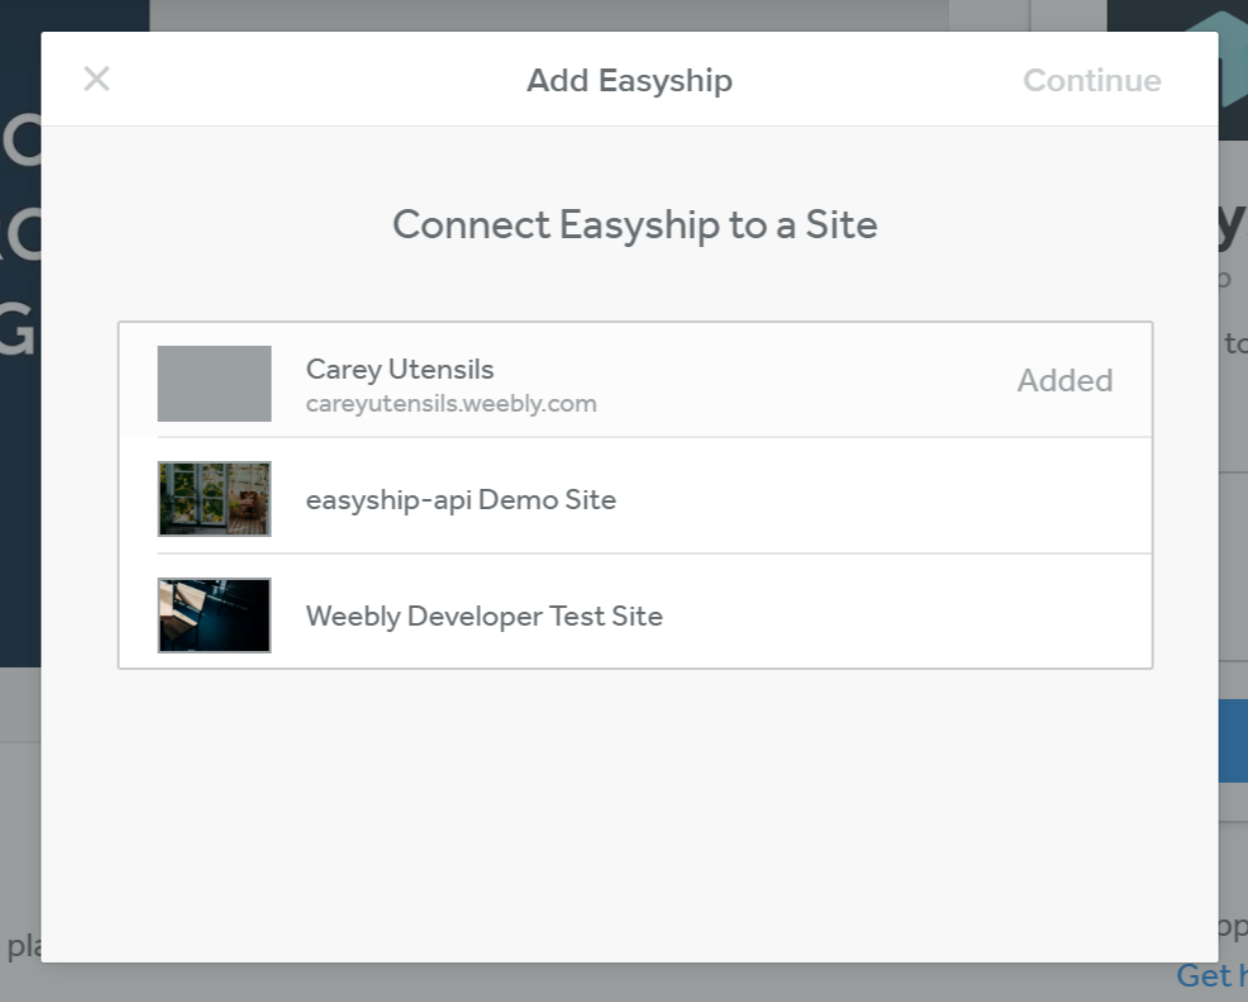Open the Carey Utensils gray thumbnail
This screenshot has height=1002, width=1248.
(214, 384)
